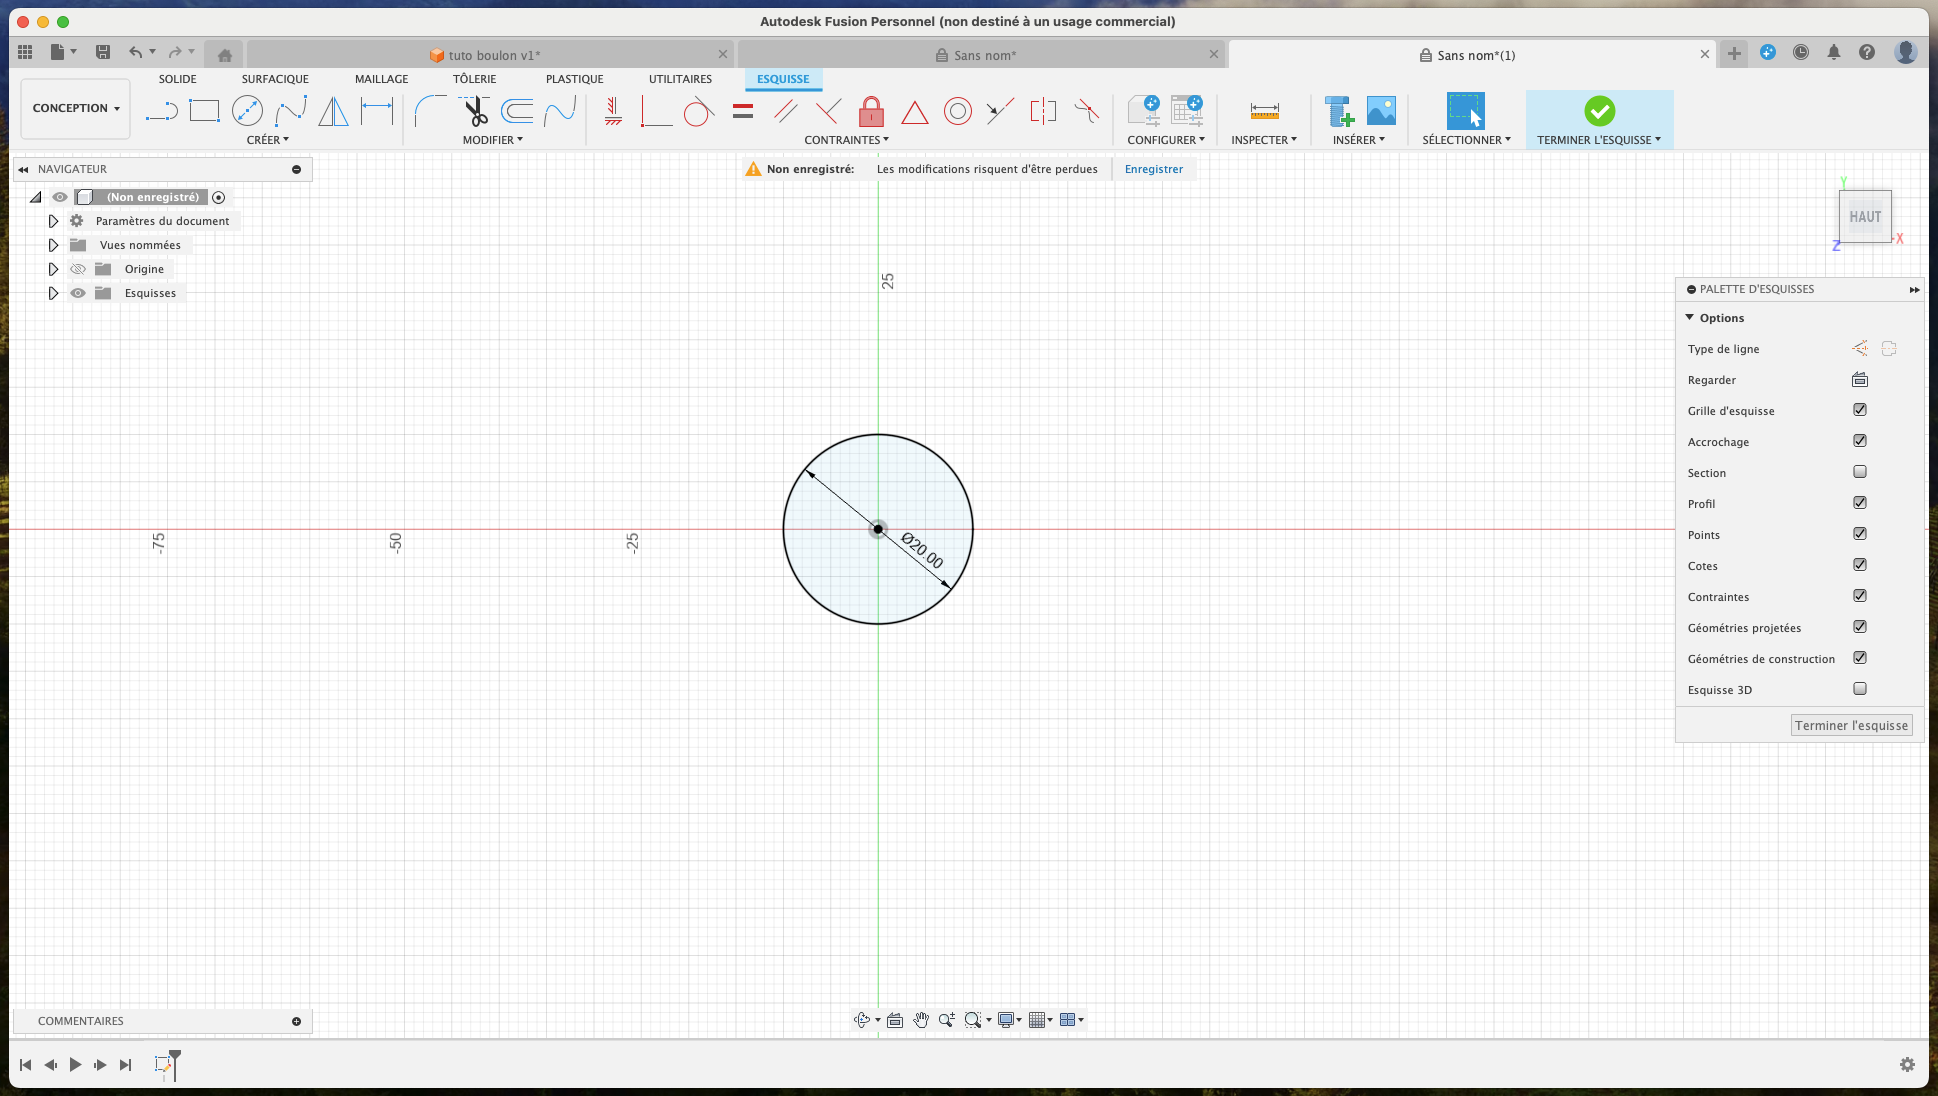Hide the Esquisses folder via eye icon
The image size is (1938, 1096).
[78, 293]
